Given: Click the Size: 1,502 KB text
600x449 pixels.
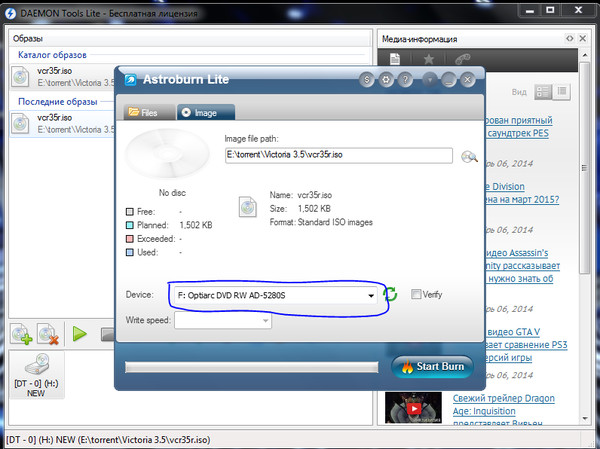Looking at the screenshot, I should click(300, 209).
